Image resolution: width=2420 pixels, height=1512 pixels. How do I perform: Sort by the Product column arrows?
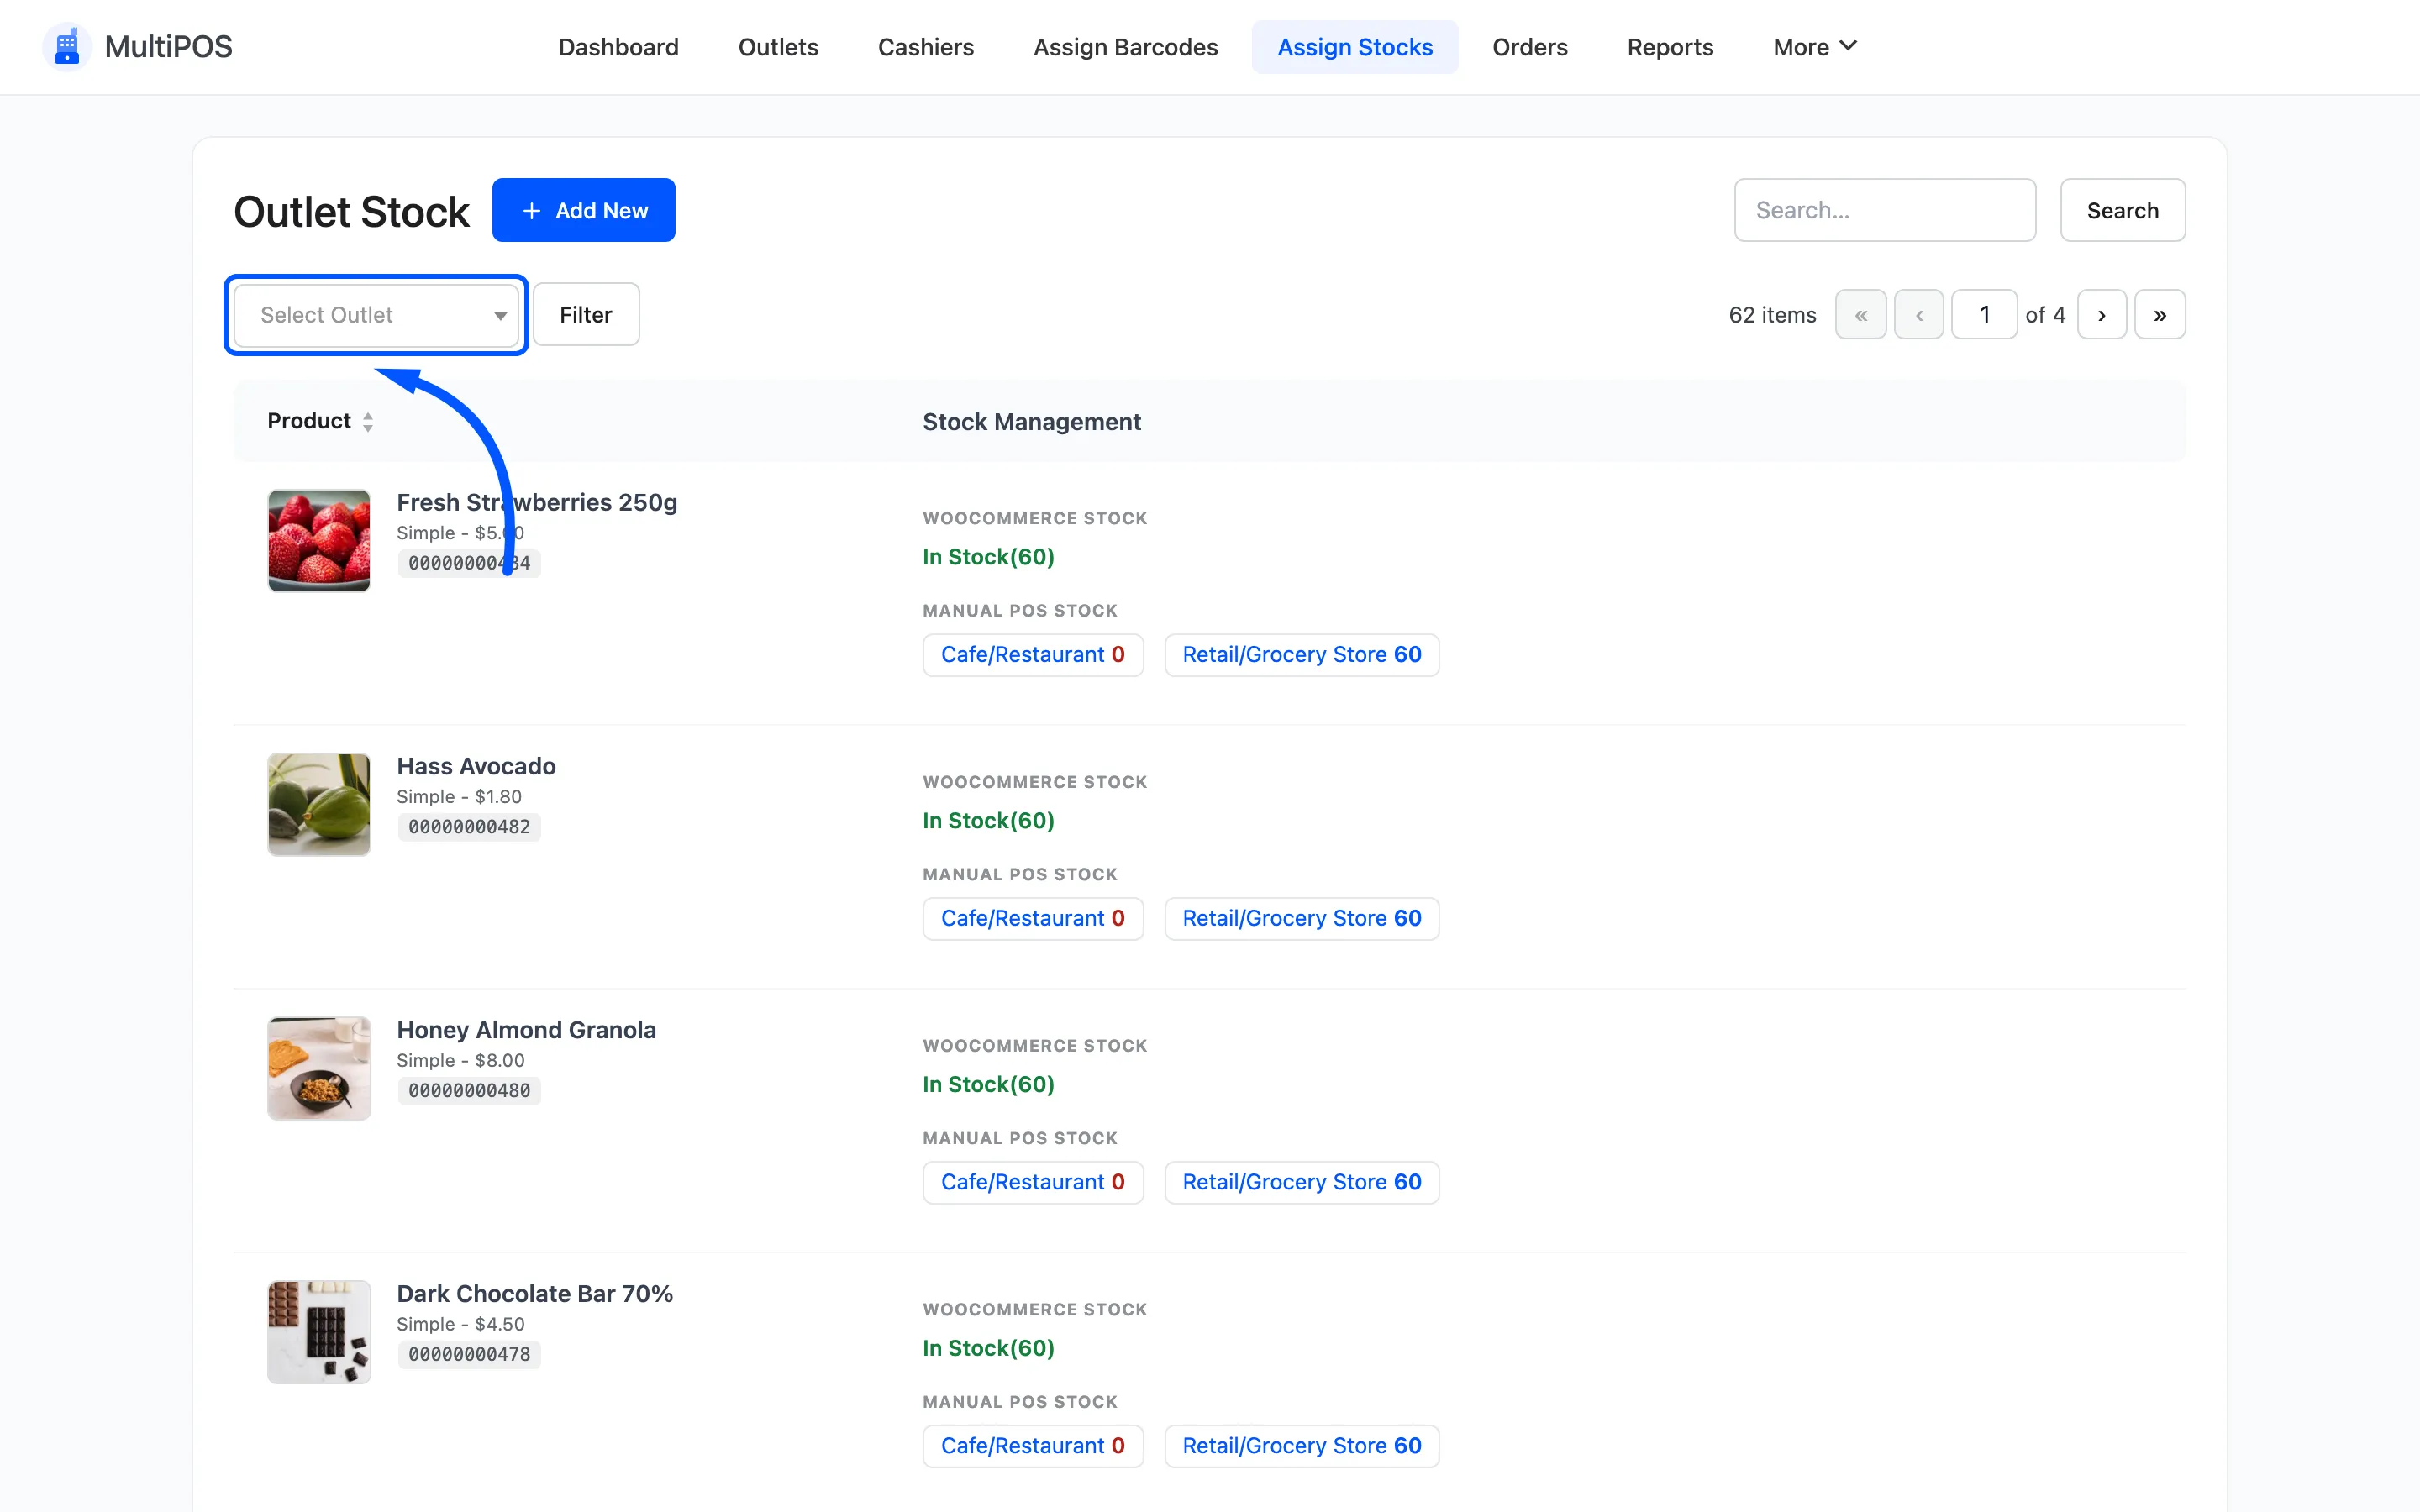tap(368, 422)
